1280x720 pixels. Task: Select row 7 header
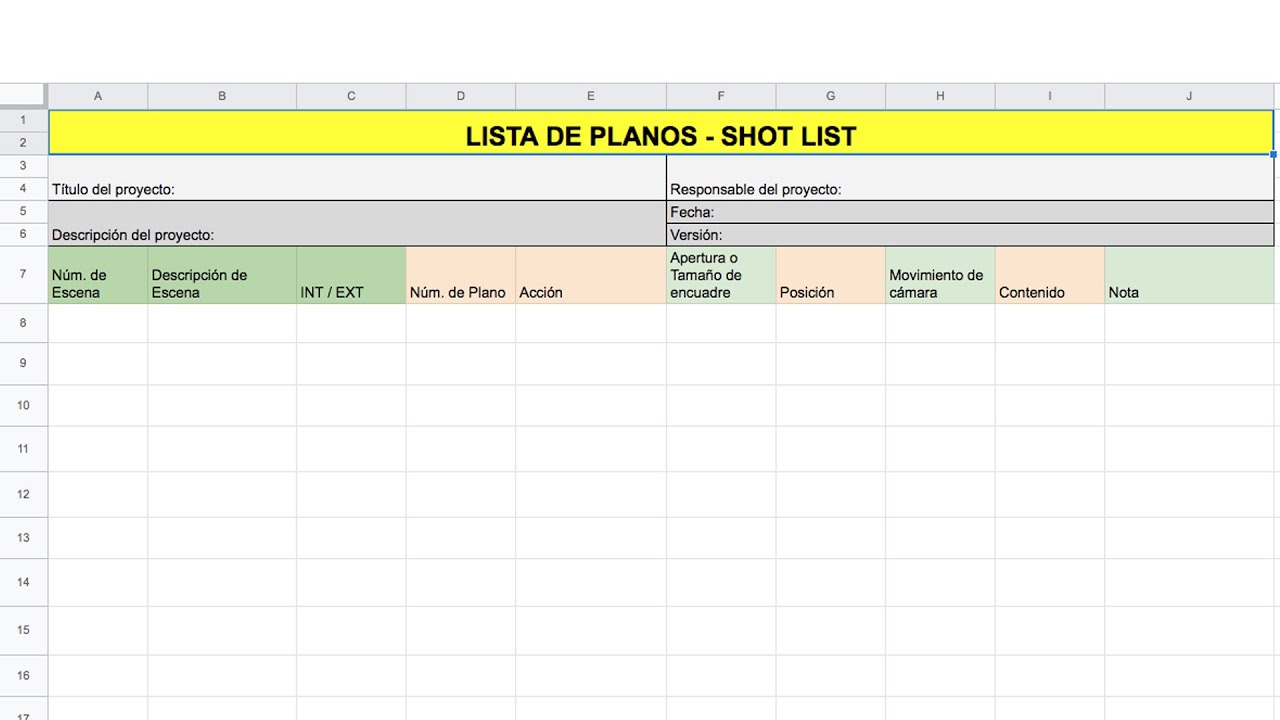click(x=23, y=275)
